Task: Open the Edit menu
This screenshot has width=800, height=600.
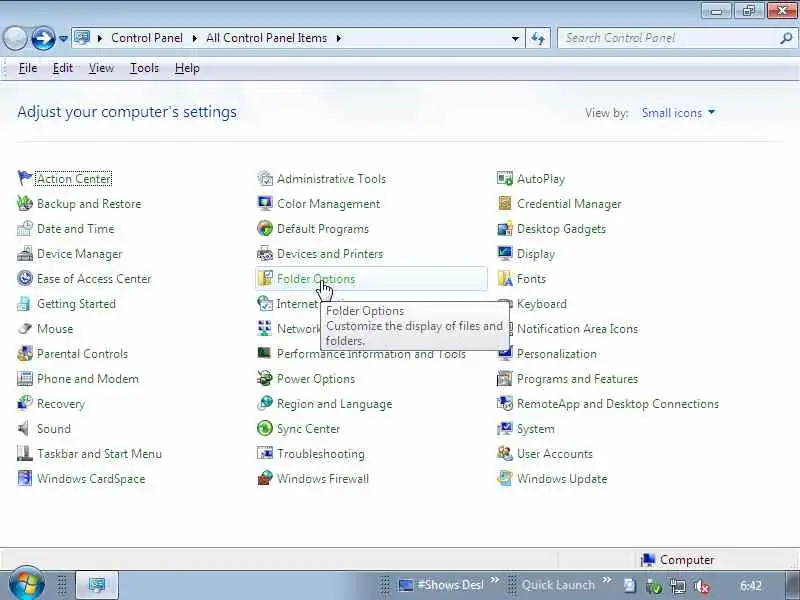Action: 63,68
